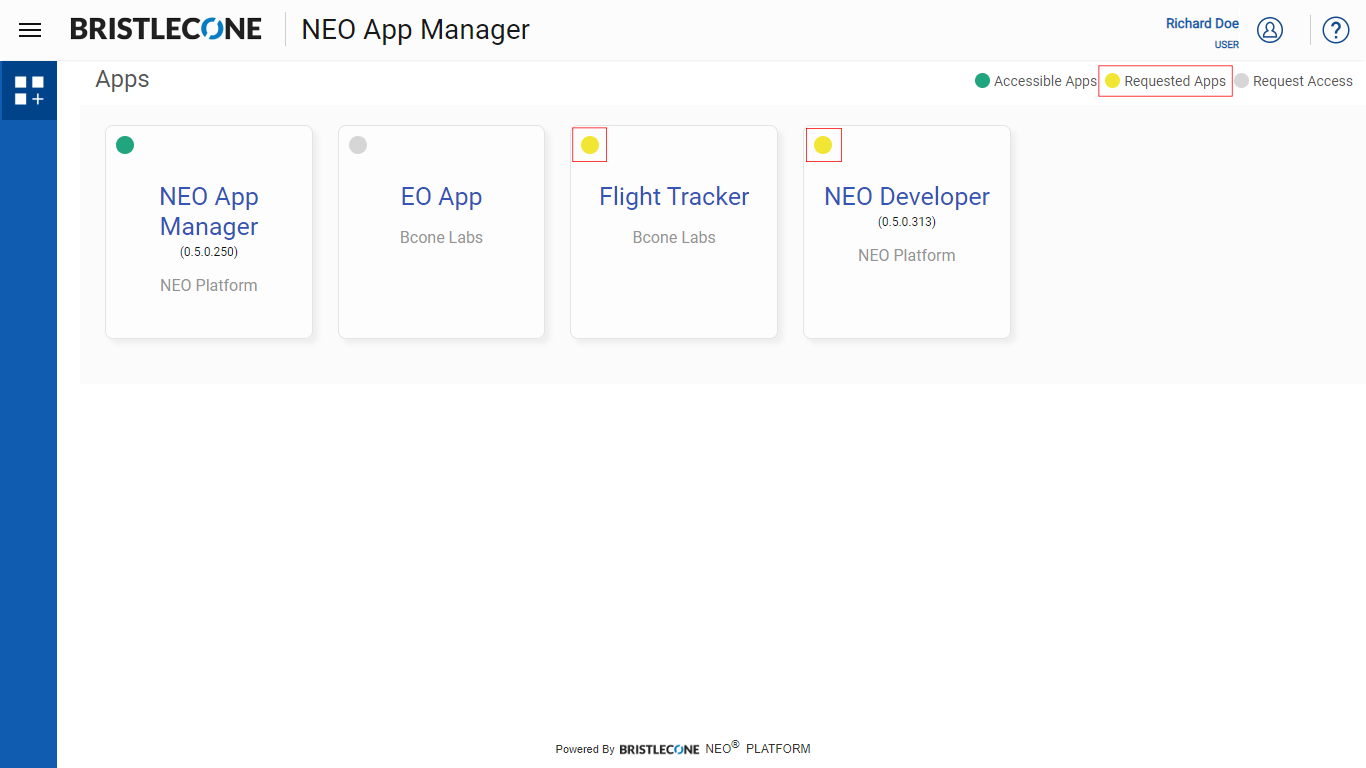The width and height of the screenshot is (1366, 768).
Task: Click the apps grid sidebar icon
Action: [x=29, y=90]
